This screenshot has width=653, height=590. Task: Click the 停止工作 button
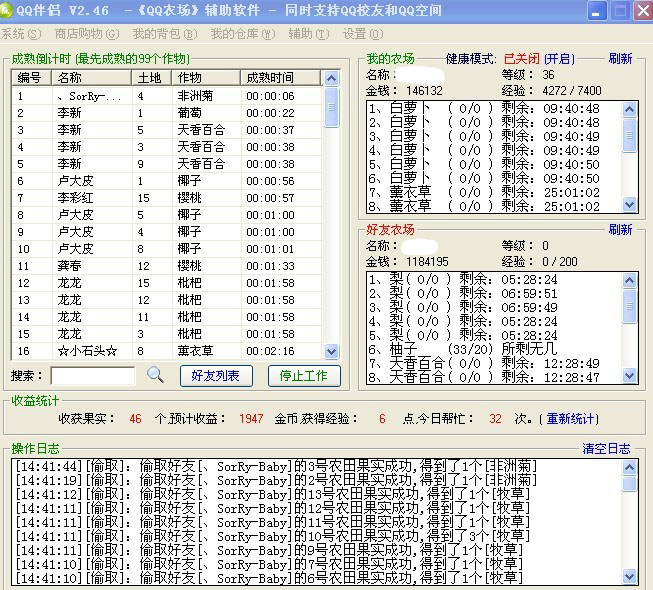304,376
